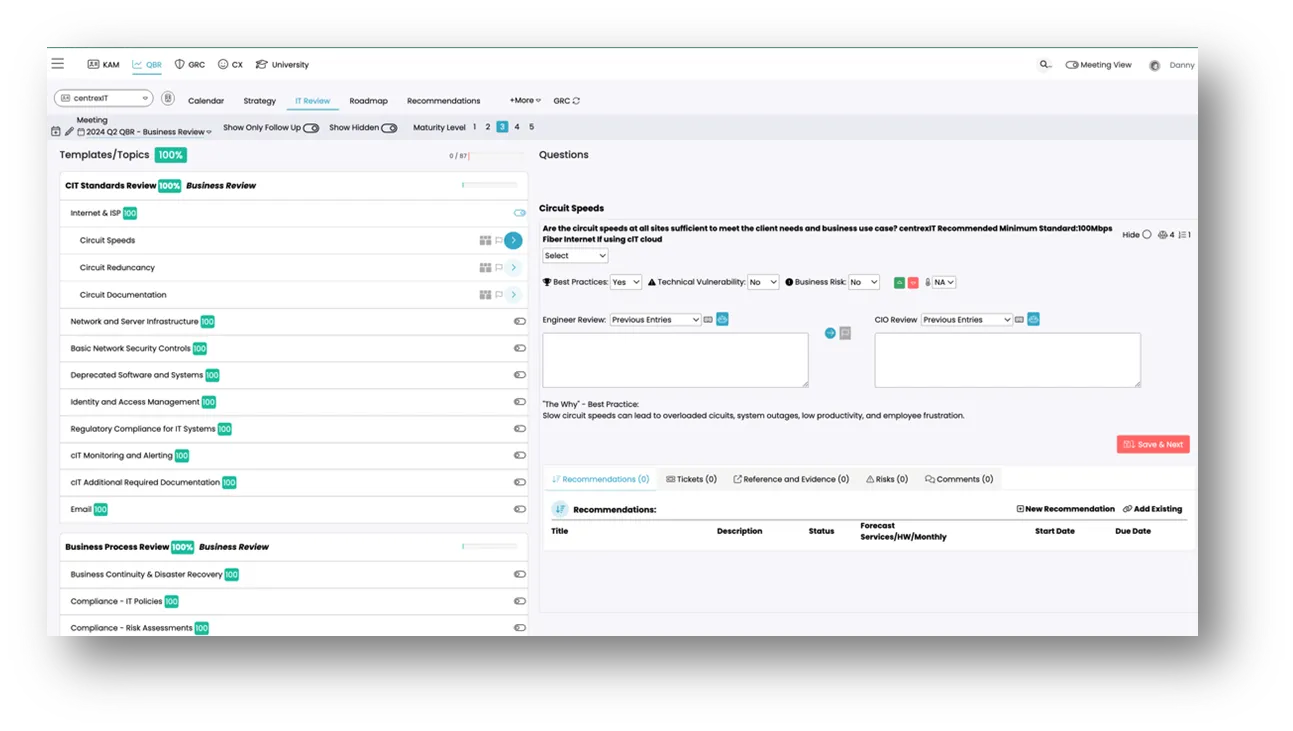The width and height of the screenshot is (1293, 731).
Task: Click the search magnifier icon in header
Action: tap(1044, 64)
